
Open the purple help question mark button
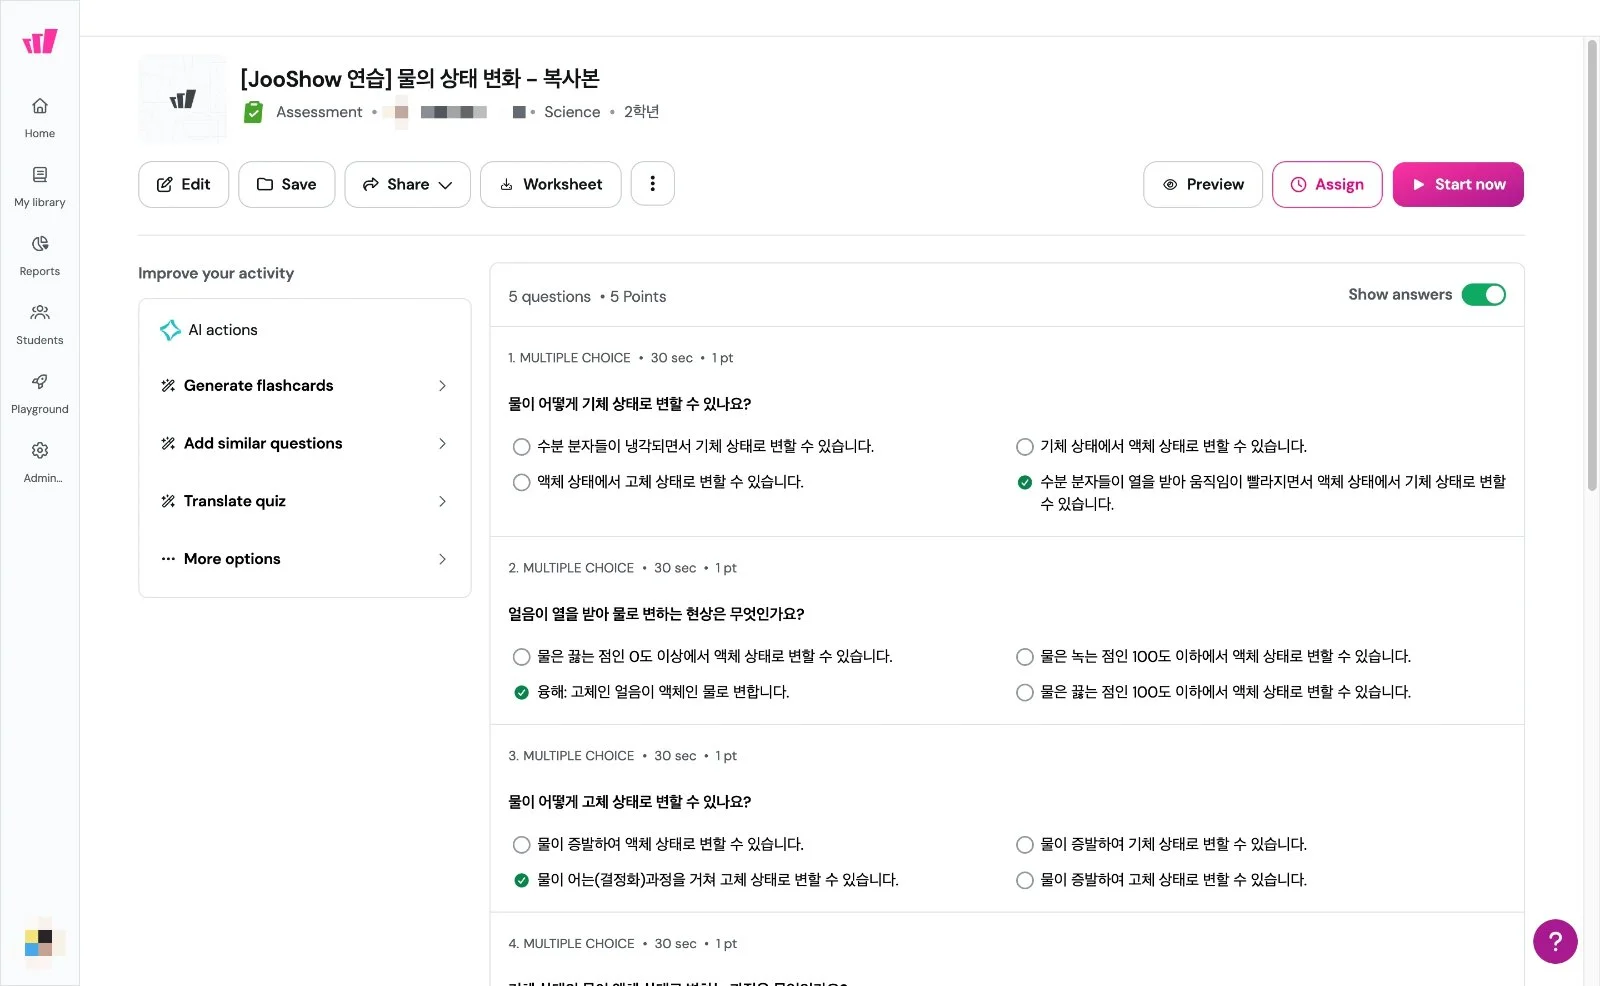click(1555, 941)
